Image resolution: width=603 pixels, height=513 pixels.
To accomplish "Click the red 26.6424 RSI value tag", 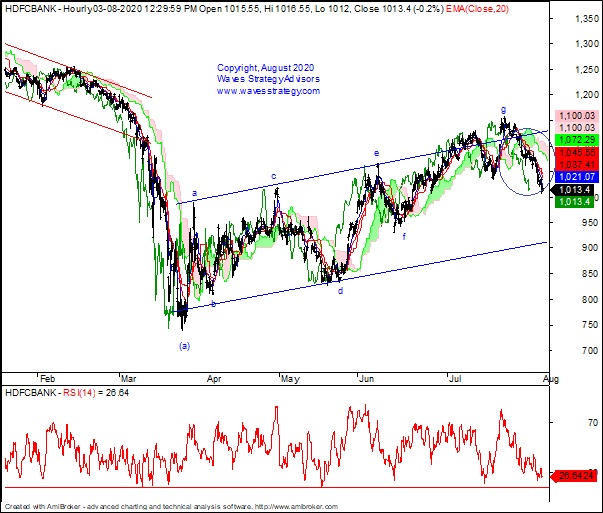I will point(573,476).
